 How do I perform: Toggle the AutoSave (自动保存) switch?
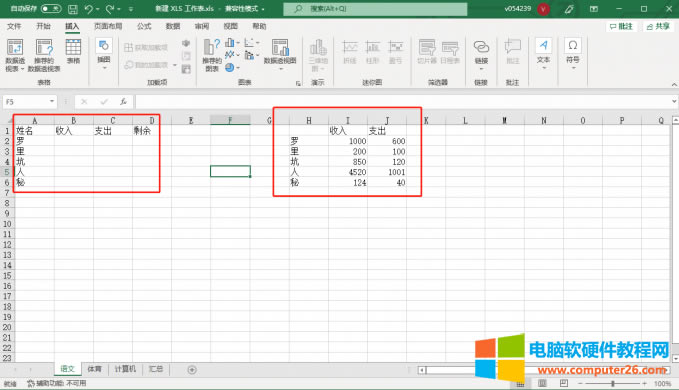(51, 9)
